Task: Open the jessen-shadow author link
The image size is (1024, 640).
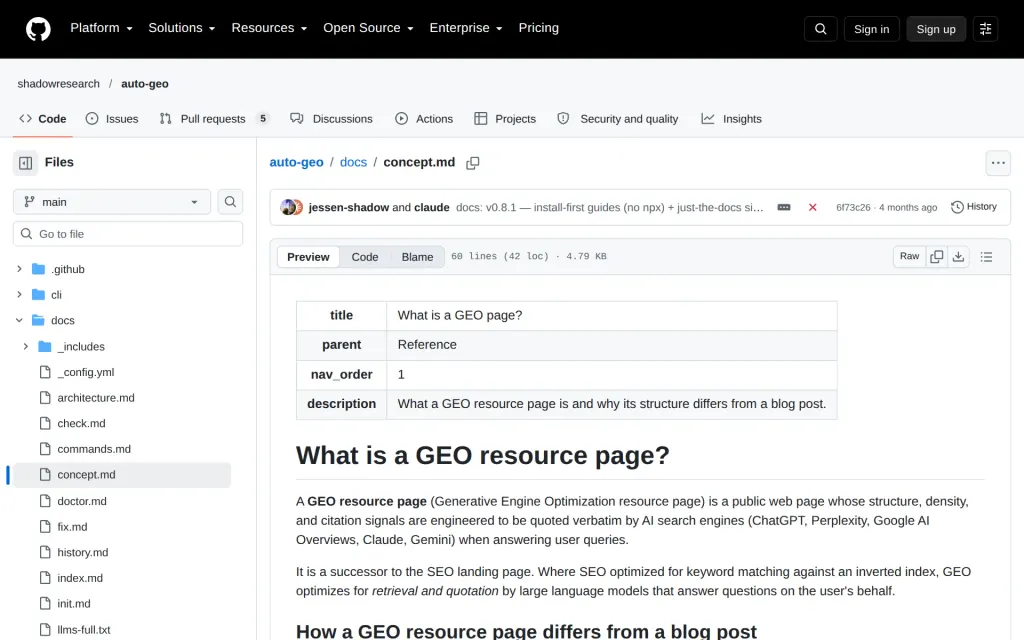Action: click(x=349, y=207)
